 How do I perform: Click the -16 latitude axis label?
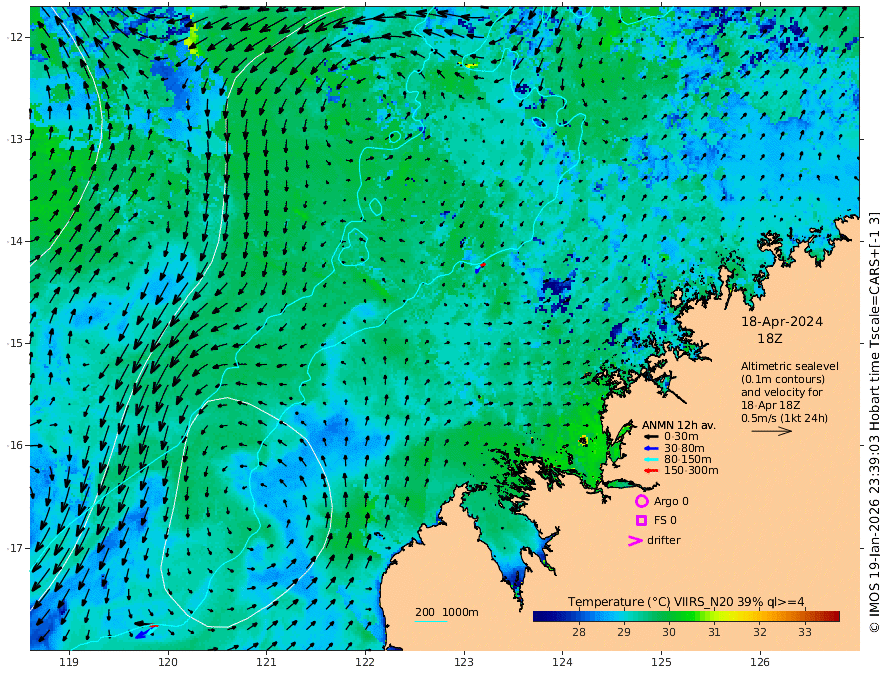click(15, 445)
